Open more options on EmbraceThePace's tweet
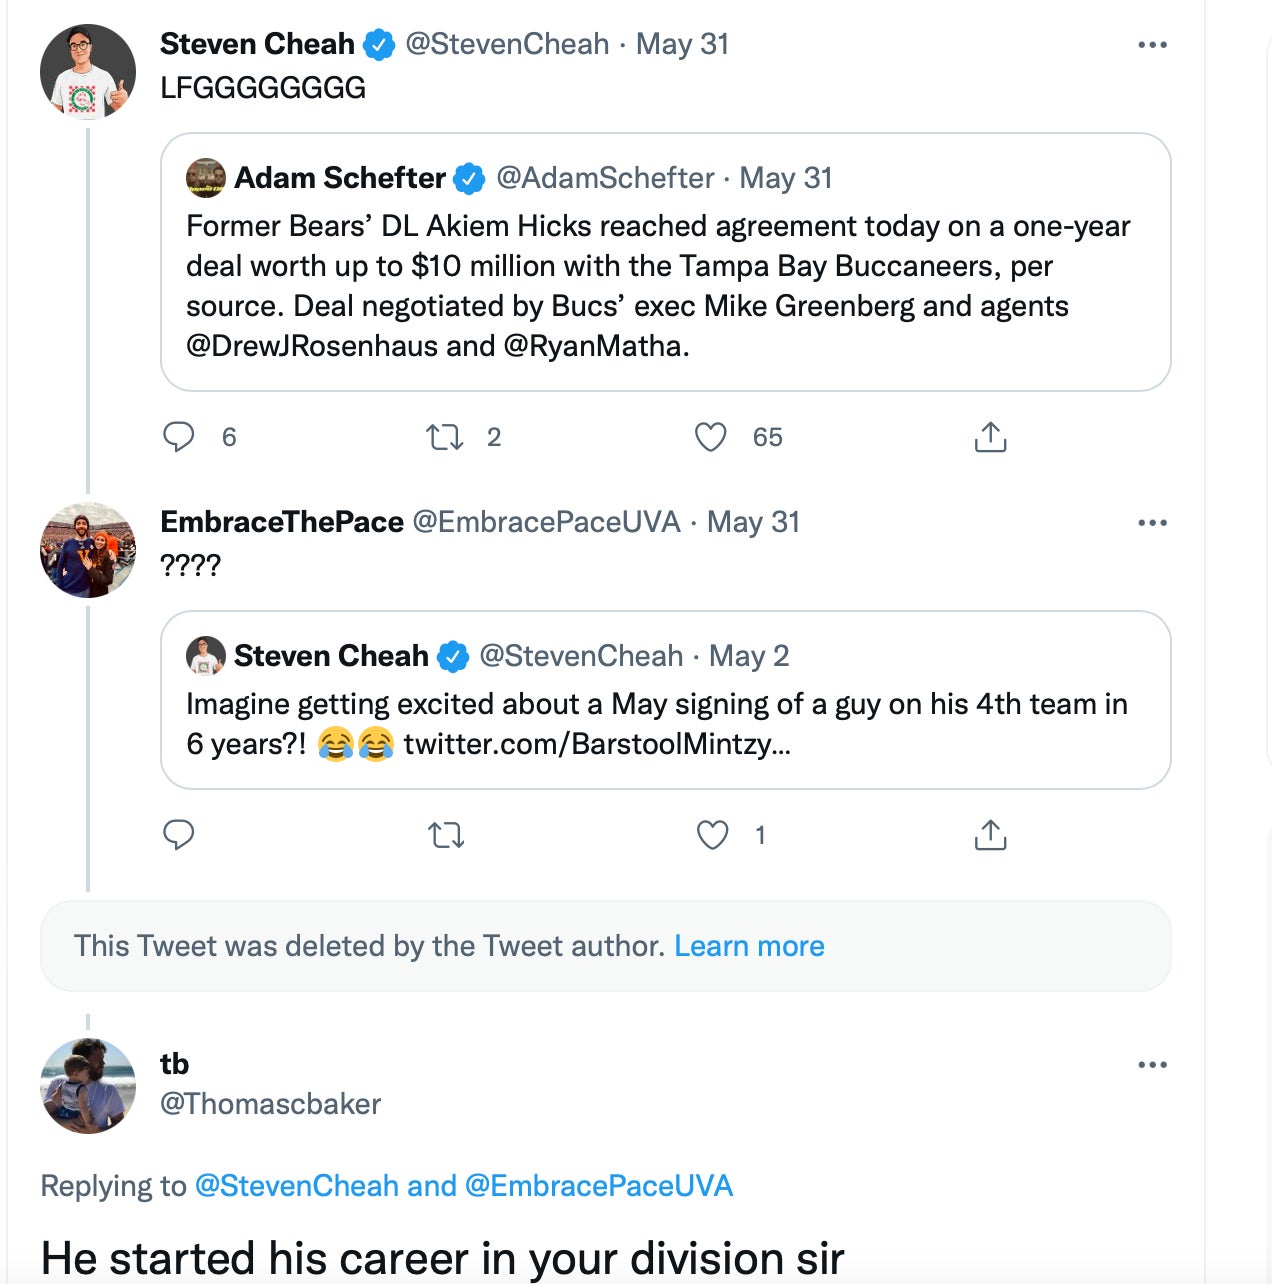 tap(1152, 523)
